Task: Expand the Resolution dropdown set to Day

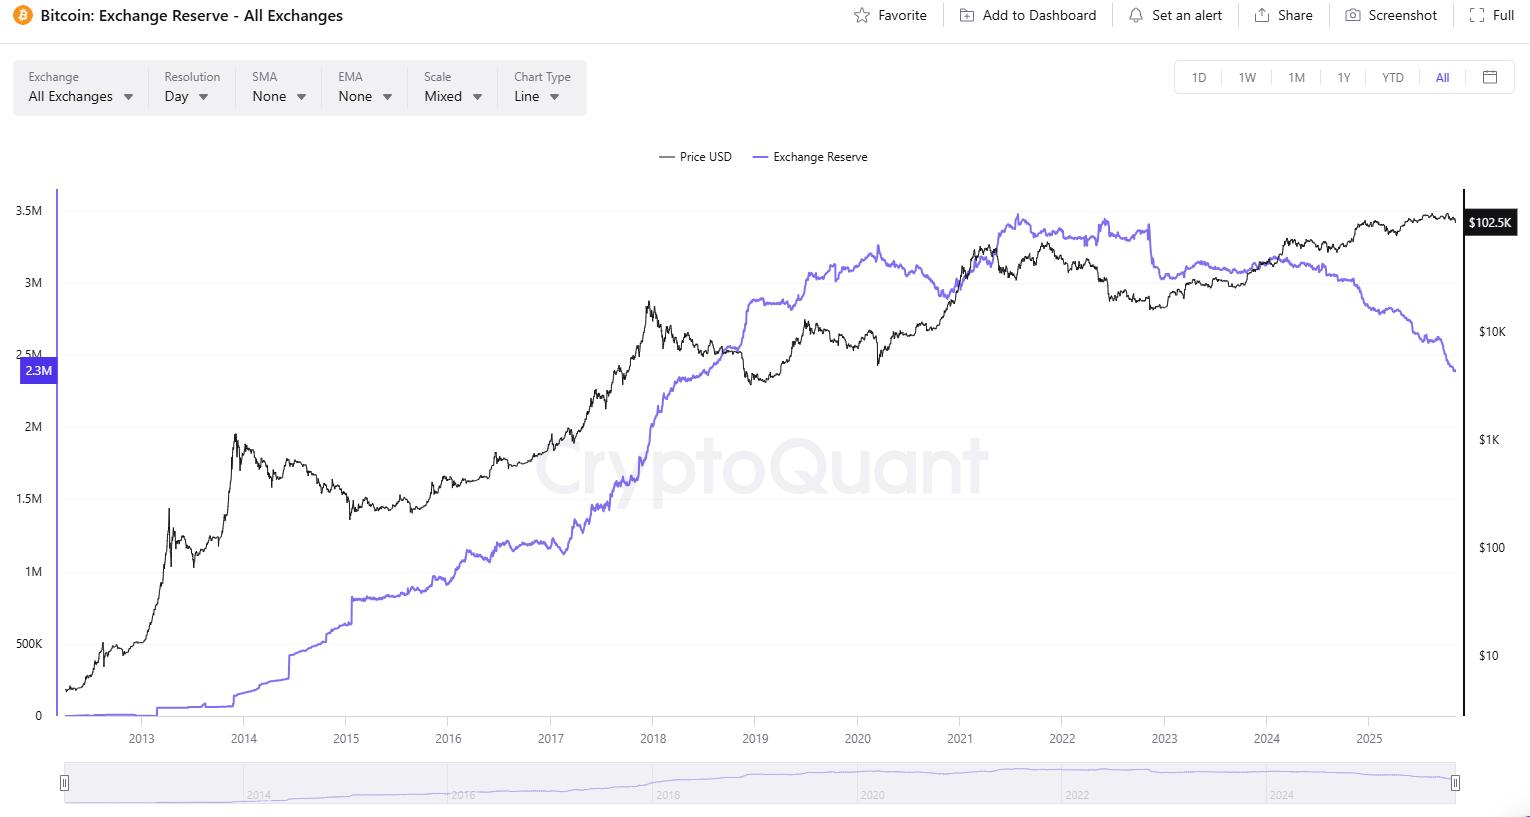Action: click(188, 96)
